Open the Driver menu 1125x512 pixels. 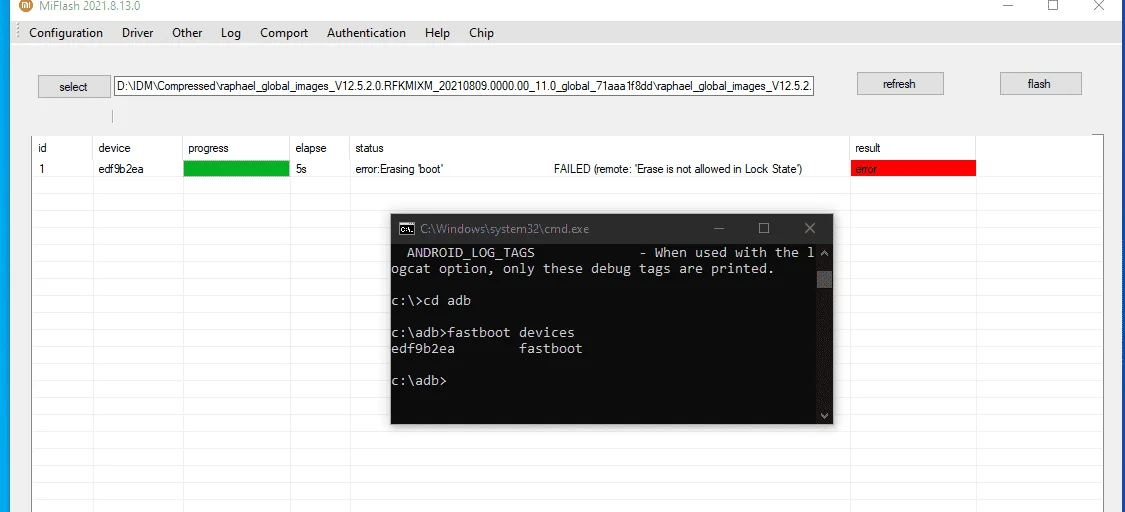(x=138, y=33)
